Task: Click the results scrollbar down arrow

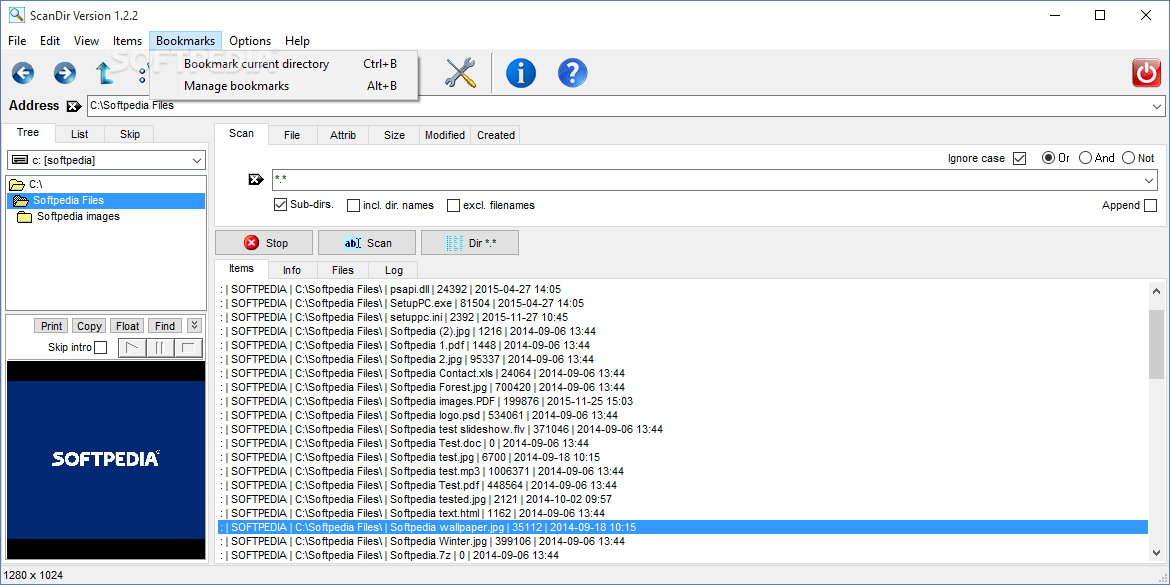Action: pyautogui.click(x=1157, y=551)
